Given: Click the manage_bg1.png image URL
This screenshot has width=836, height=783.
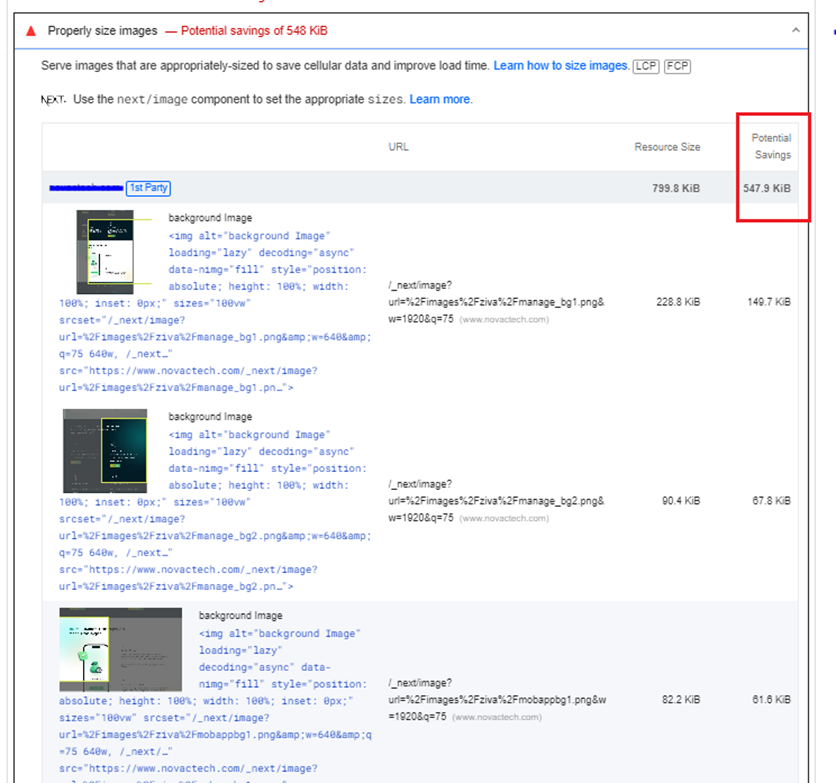Looking at the screenshot, I should pos(495,301).
